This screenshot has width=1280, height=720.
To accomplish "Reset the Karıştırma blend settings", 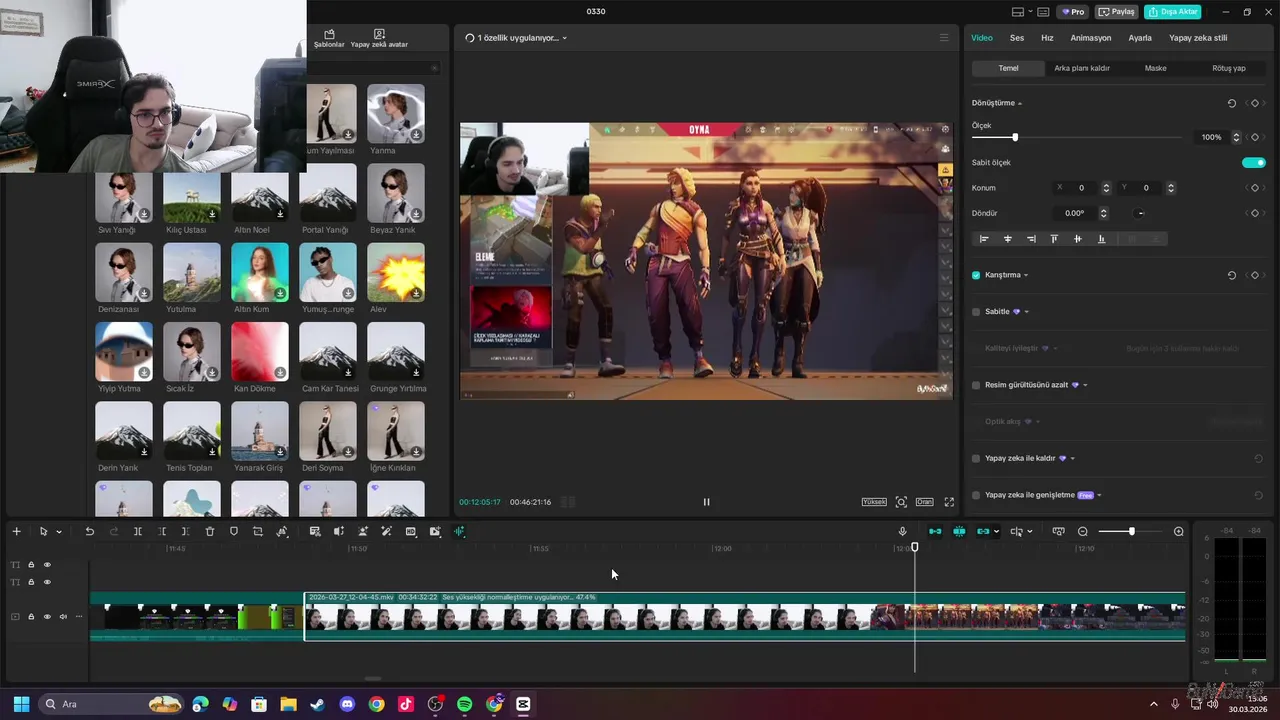I will [x=1232, y=275].
